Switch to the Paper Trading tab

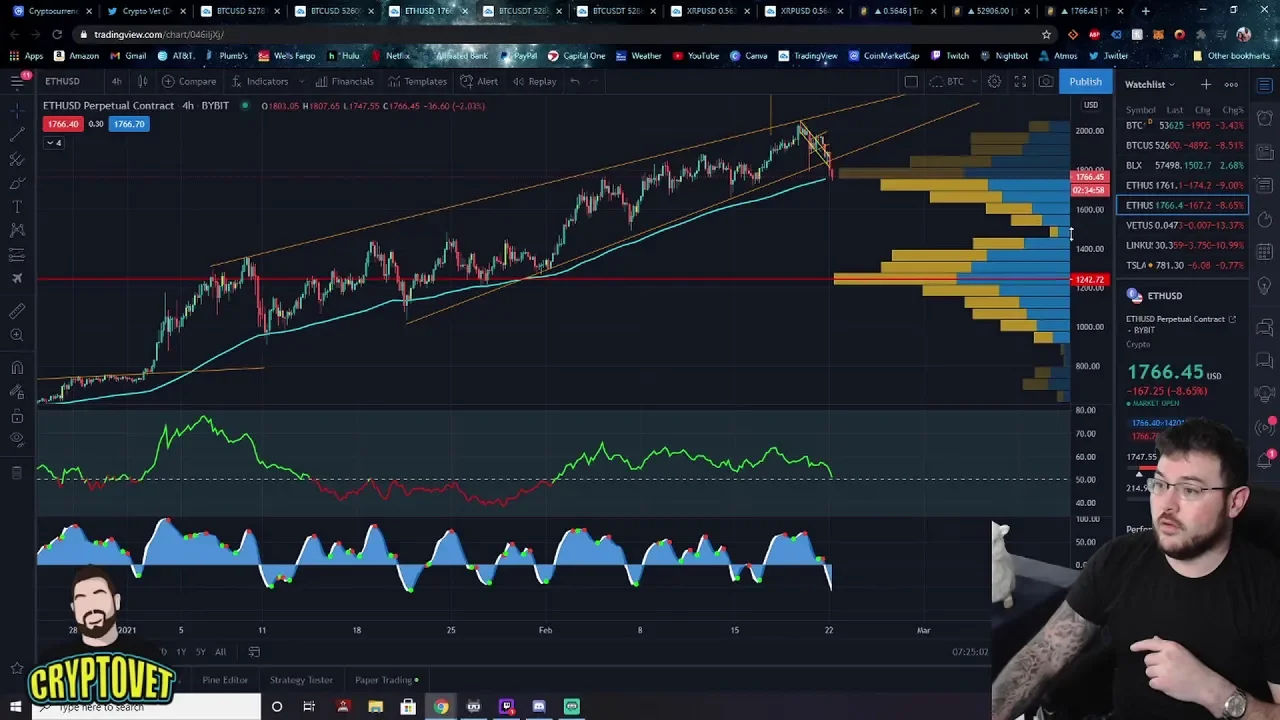point(384,680)
